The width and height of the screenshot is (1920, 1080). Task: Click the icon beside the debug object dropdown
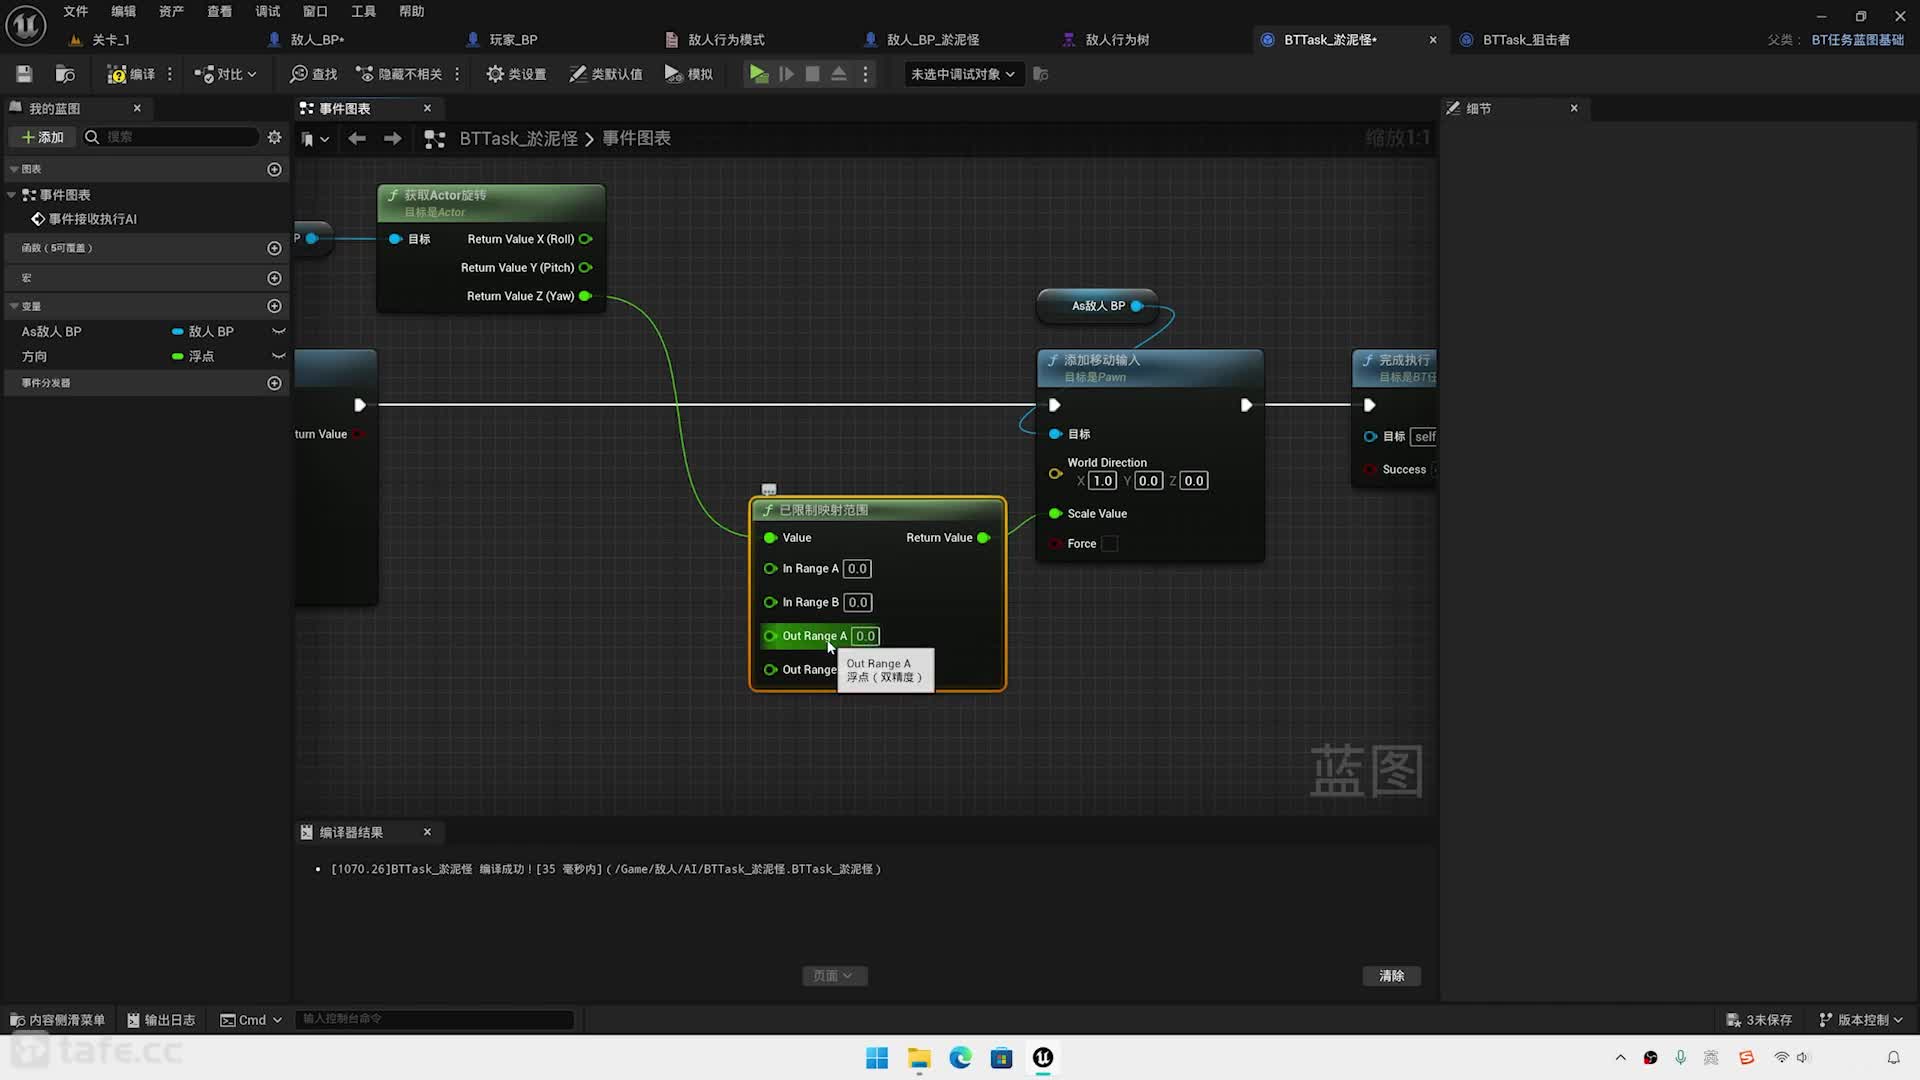[1041, 74]
